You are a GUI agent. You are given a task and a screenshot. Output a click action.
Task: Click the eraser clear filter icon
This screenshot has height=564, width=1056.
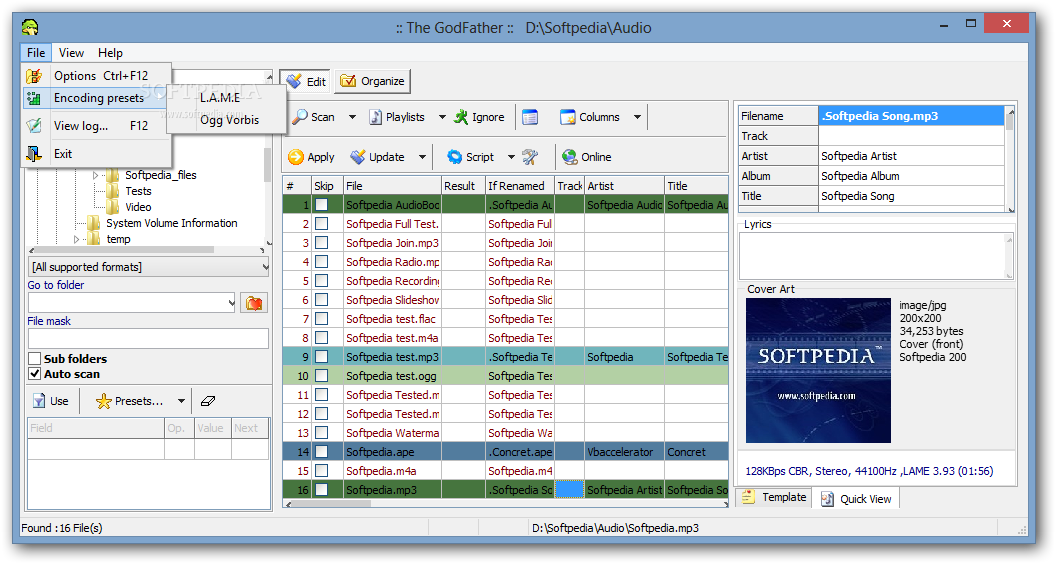point(208,402)
